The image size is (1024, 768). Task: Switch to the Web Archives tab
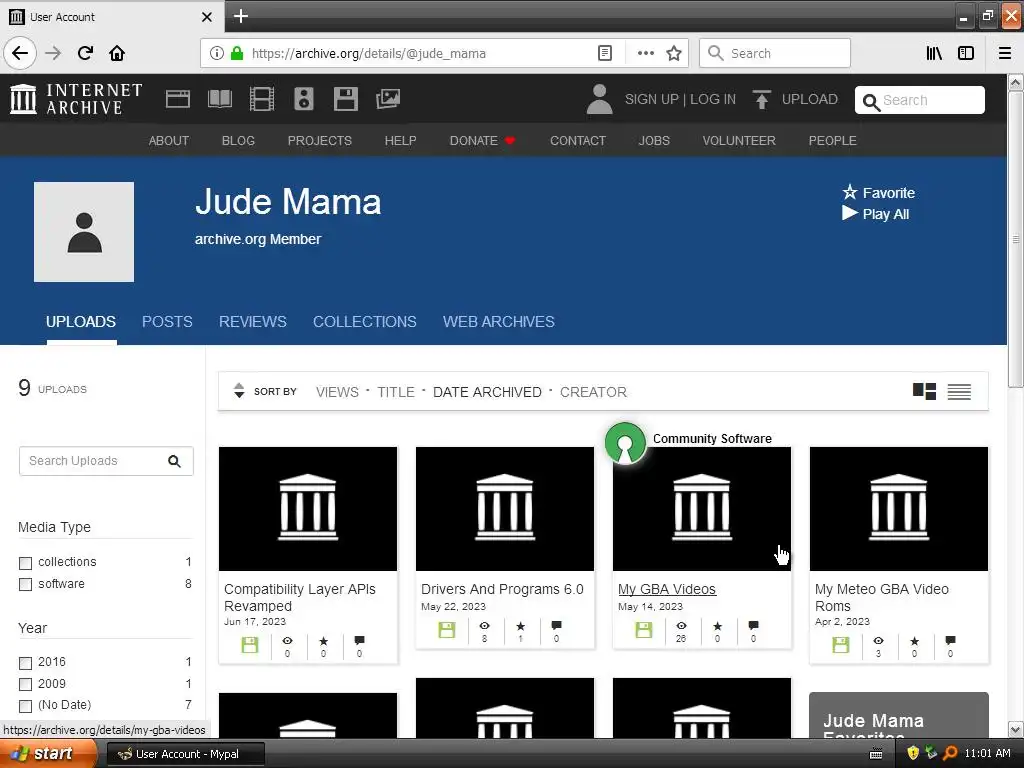coord(499,321)
